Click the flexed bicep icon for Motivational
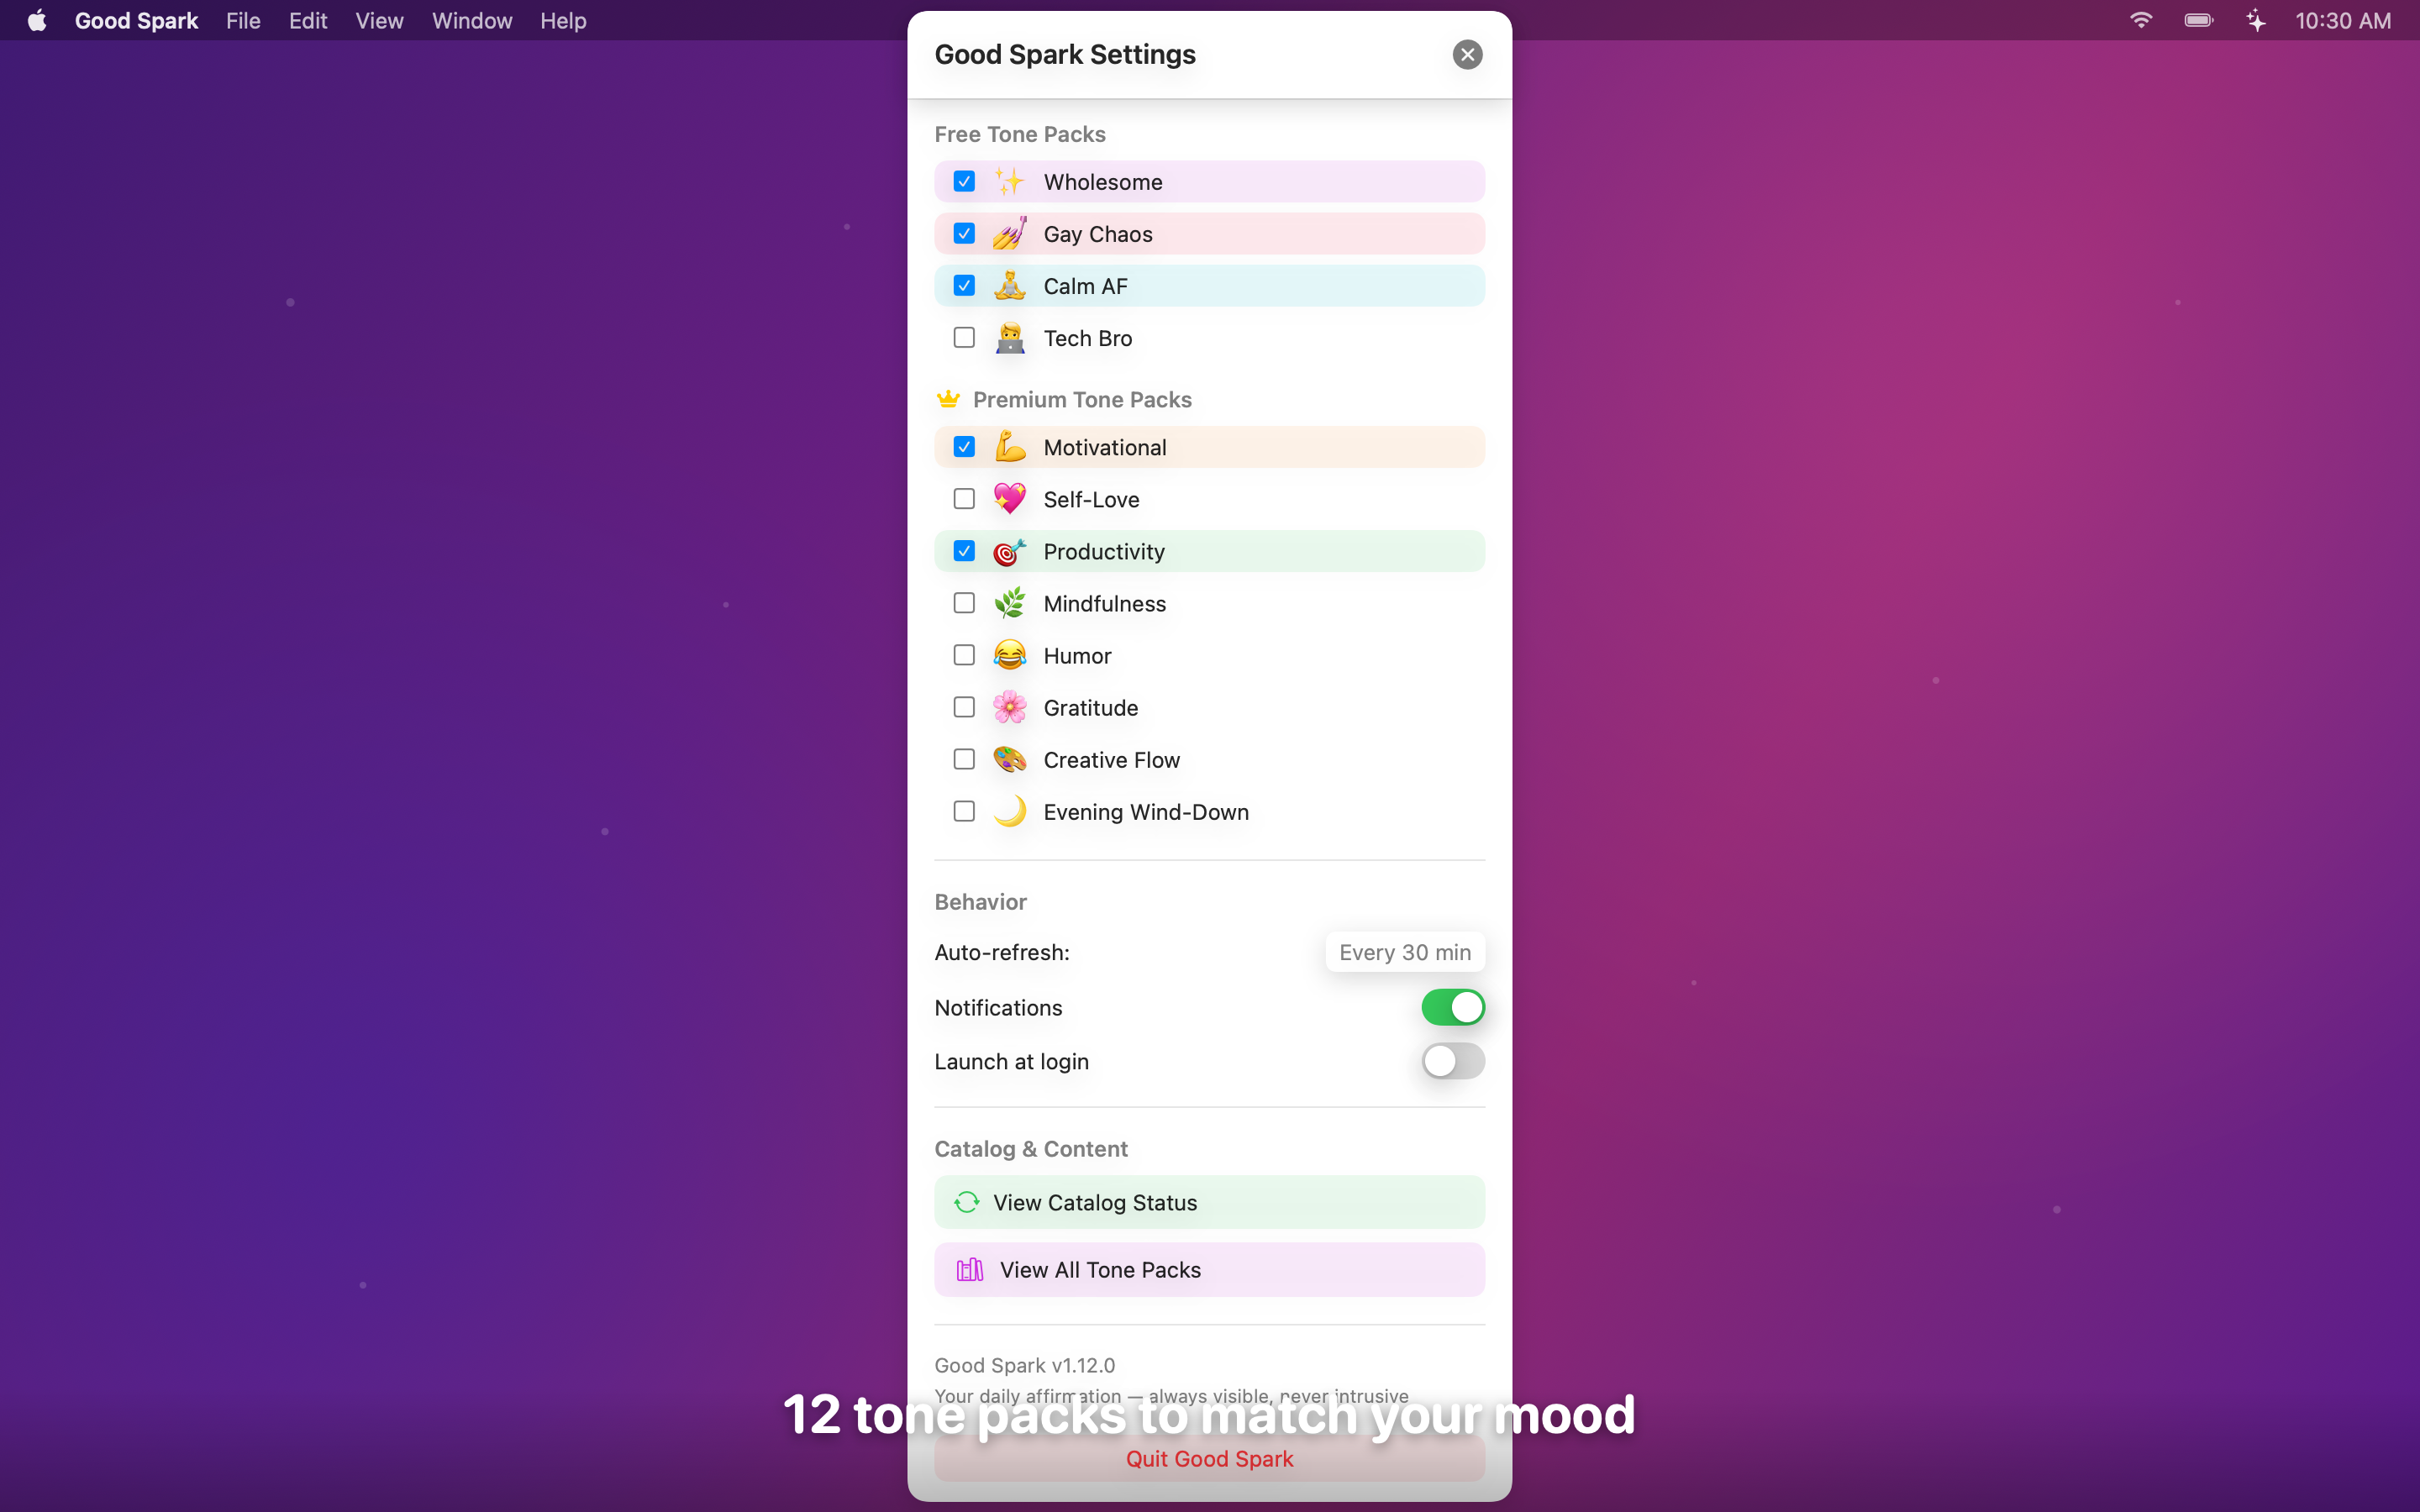The width and height of the screenshot is (2420, 1512). (x=1009, y=447)
